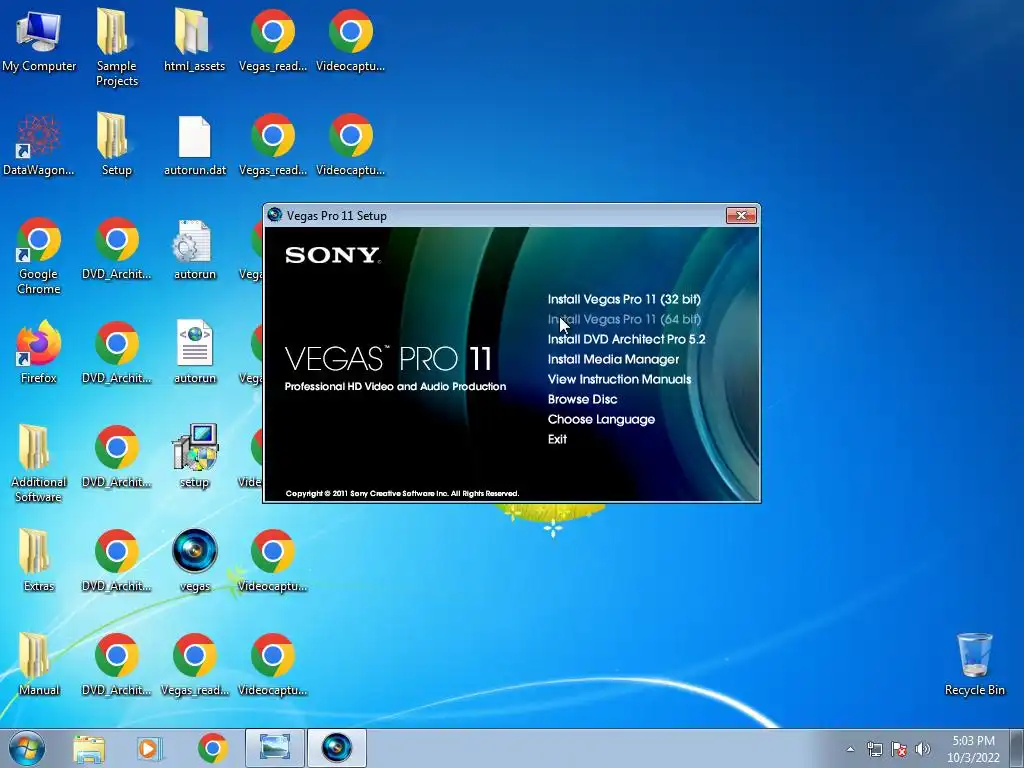Viewport: 1024px width, 768px height.
Task: Select the Manual folder
Action: click(x=39, y=664)
